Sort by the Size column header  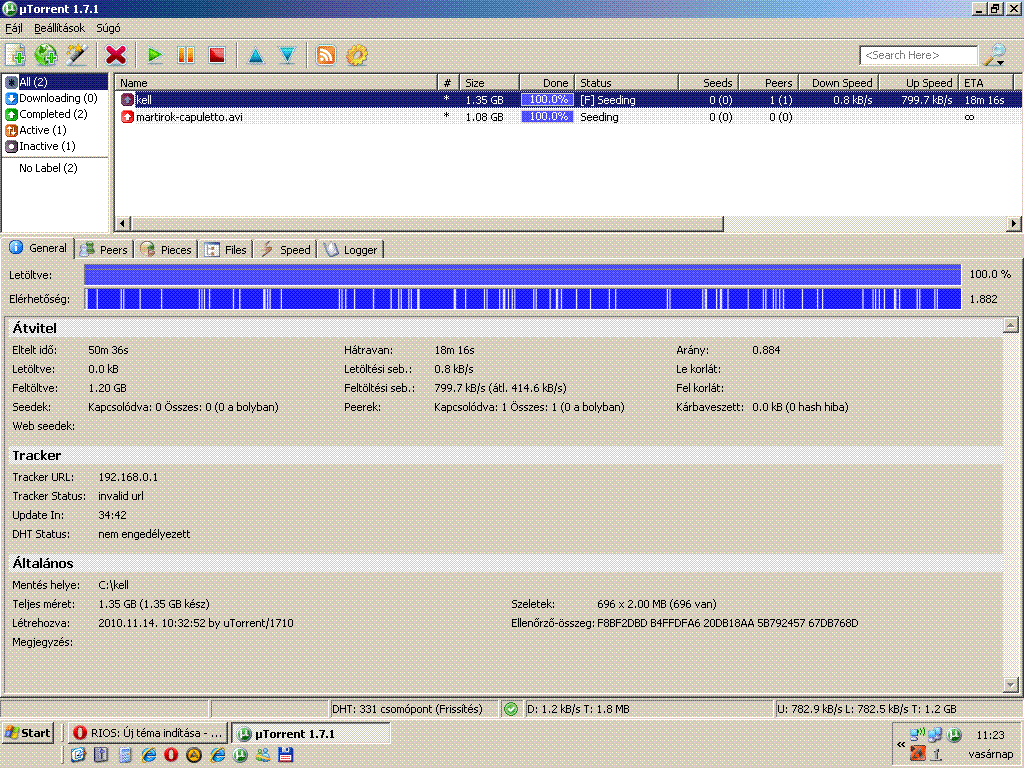point(489,83)
